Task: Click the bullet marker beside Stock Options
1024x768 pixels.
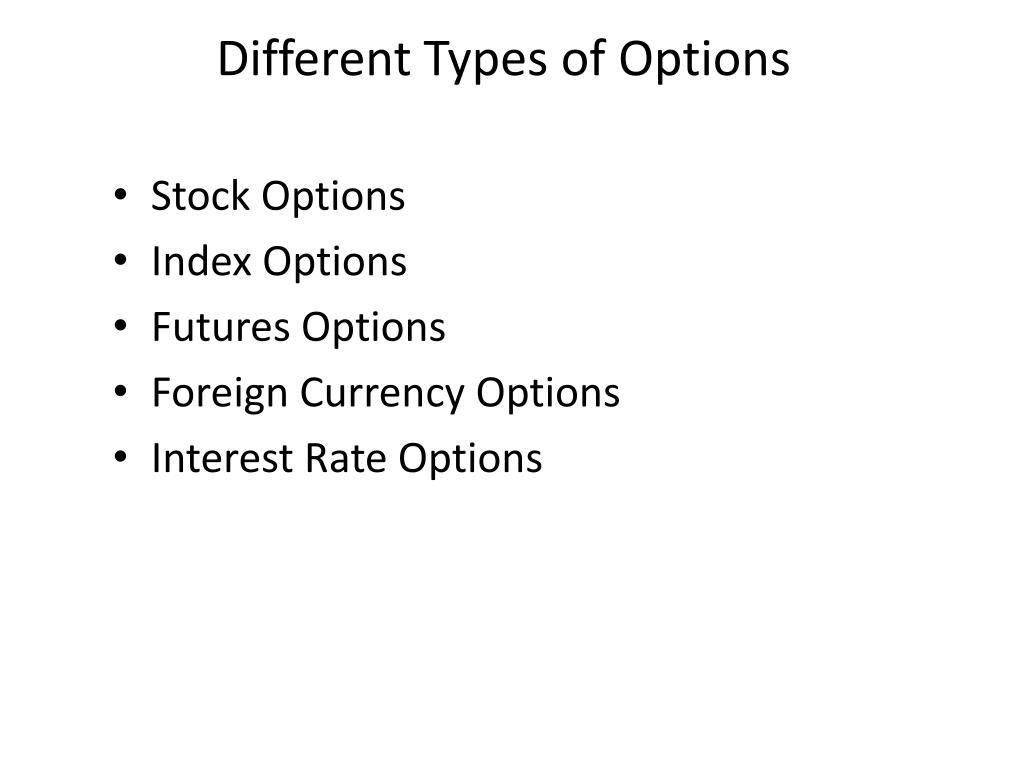Action: [120, 195]
